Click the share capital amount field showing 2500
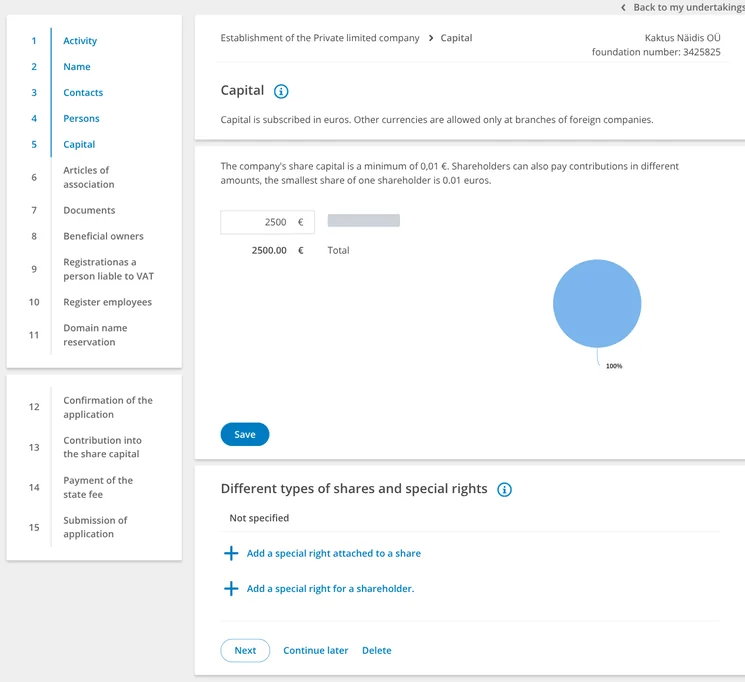Image resolution: width=745 pixels, height=682 pixels. (x=267, y=222)
